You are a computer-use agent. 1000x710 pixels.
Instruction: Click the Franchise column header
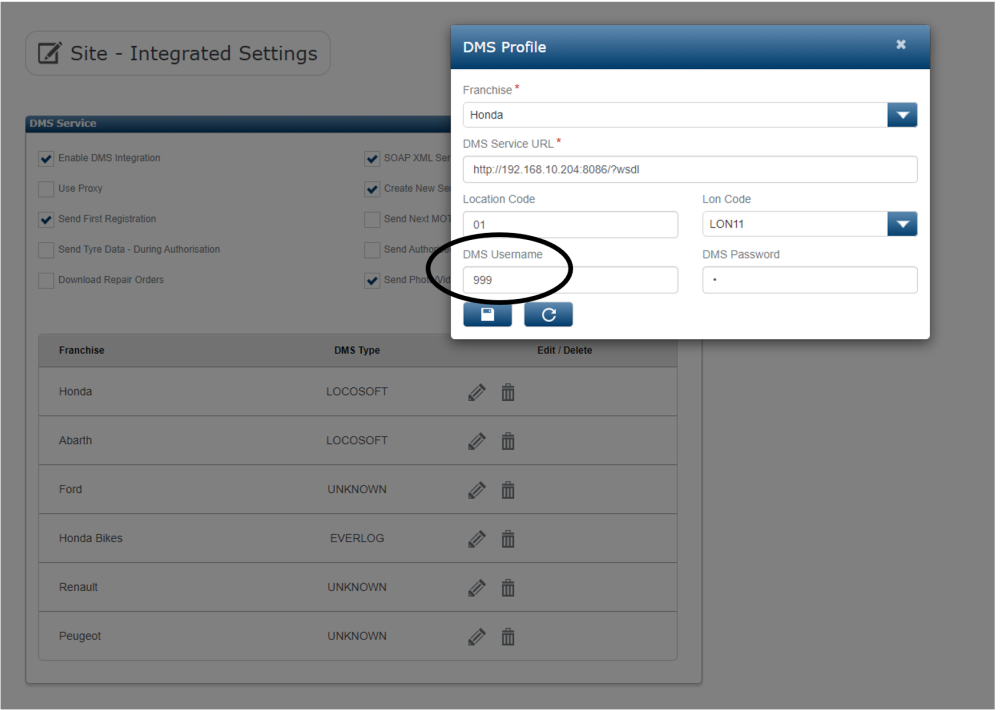pos(82,350)
